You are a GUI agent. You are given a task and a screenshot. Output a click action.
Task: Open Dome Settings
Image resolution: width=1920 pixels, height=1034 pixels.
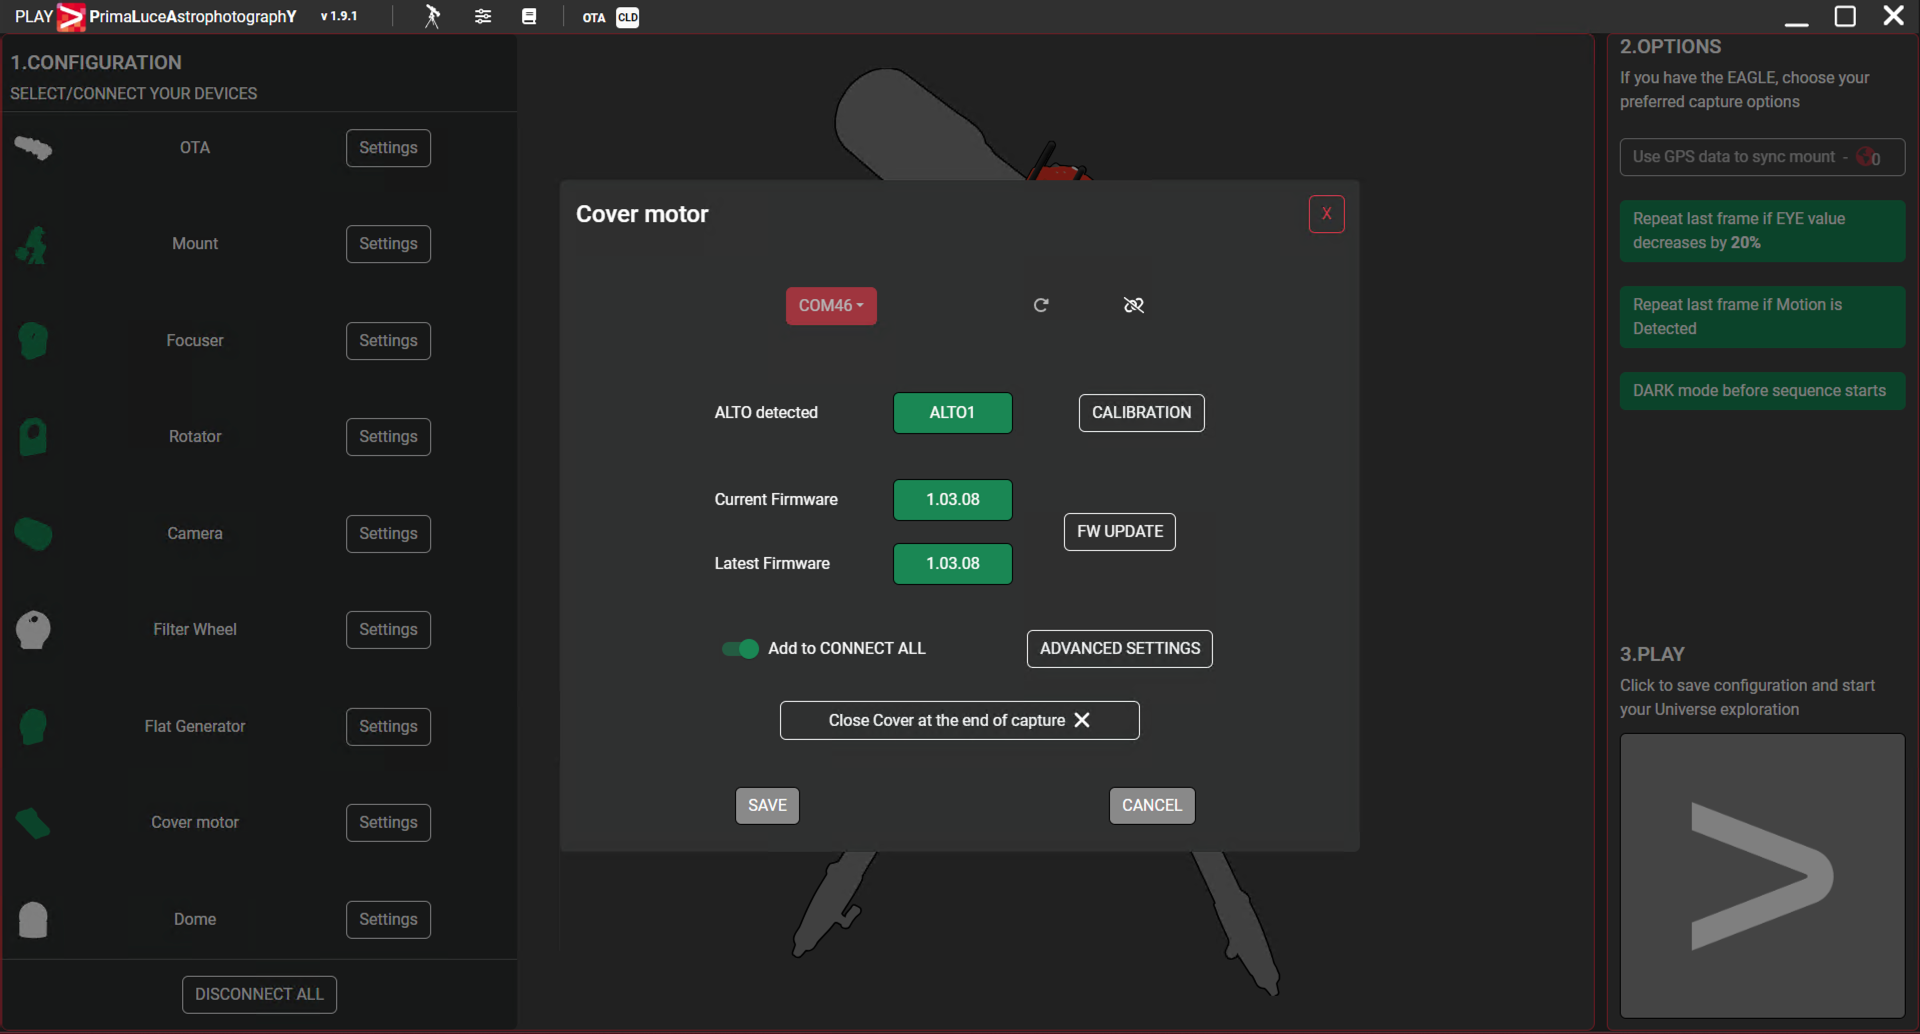click(x=388, y=920)
